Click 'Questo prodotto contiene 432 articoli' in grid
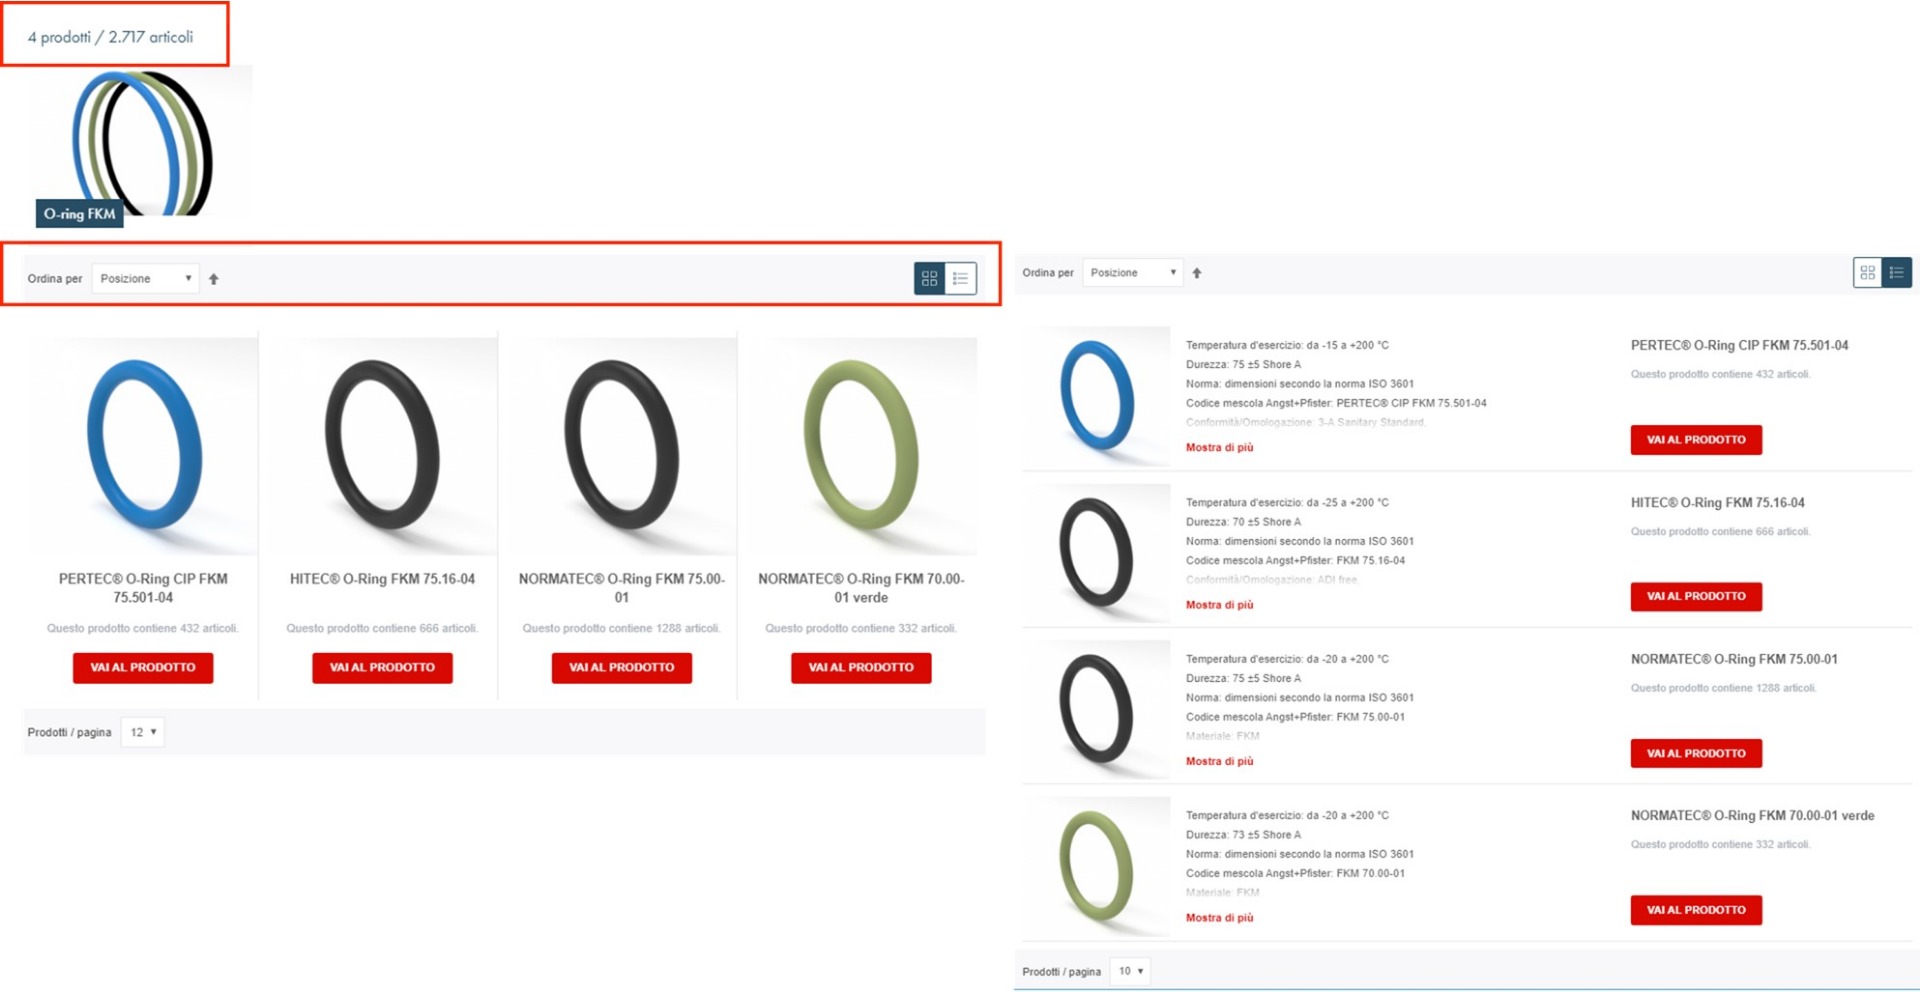Viewport: 1920px width, 992px height. [142, 629]
